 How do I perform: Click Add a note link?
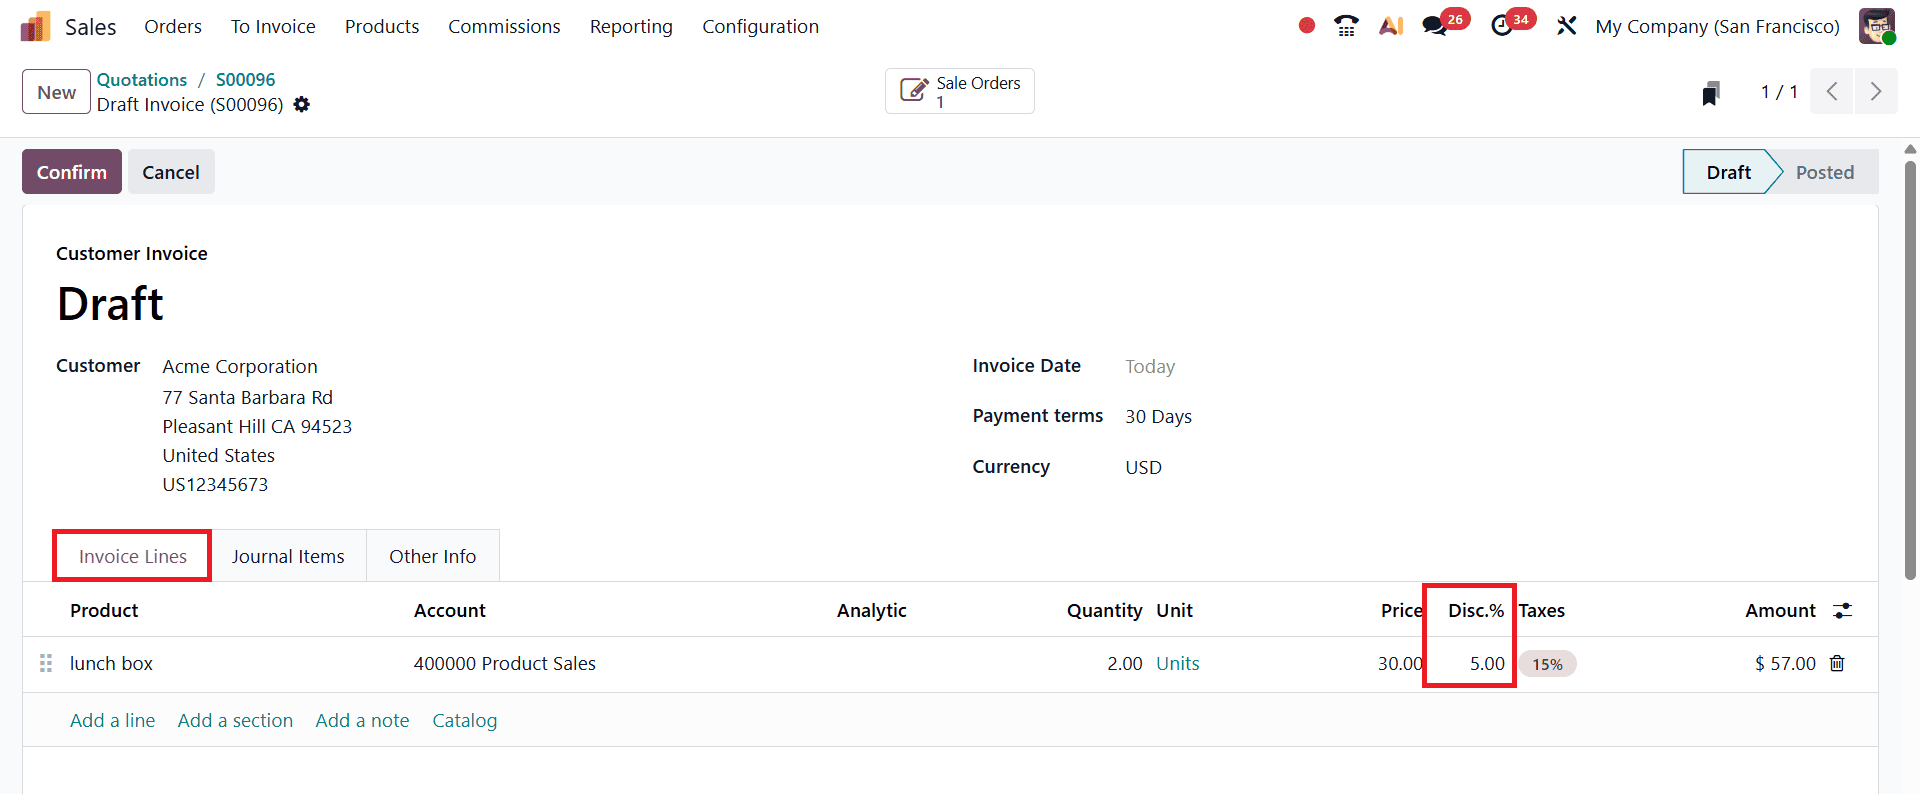click(x=362, y=720)
